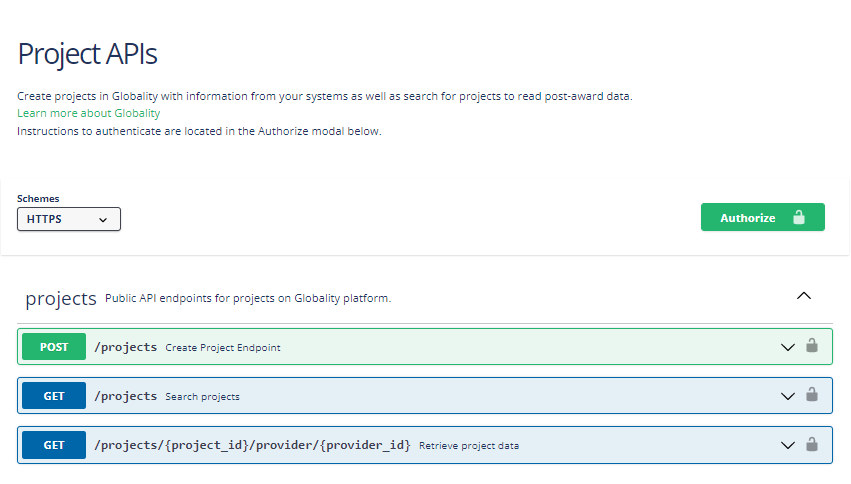851x484 pixels.
Task: Click the Schemes label
Action: coord(38,199)
